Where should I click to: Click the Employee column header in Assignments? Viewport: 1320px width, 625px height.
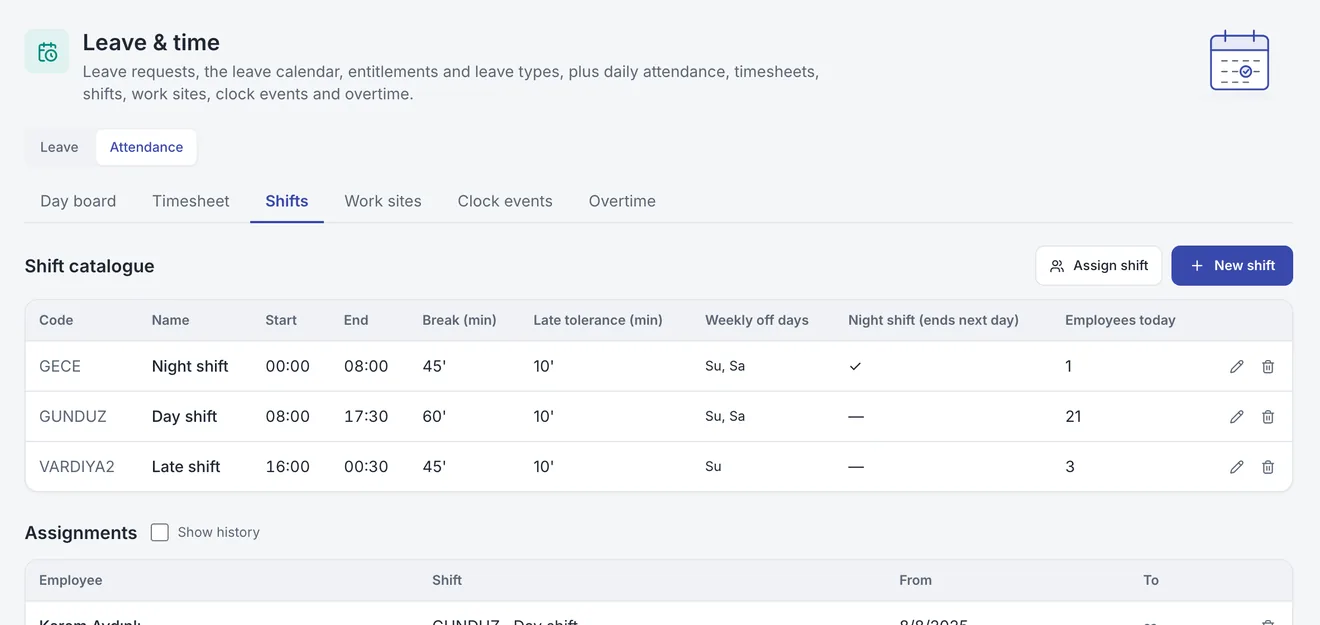71,580
